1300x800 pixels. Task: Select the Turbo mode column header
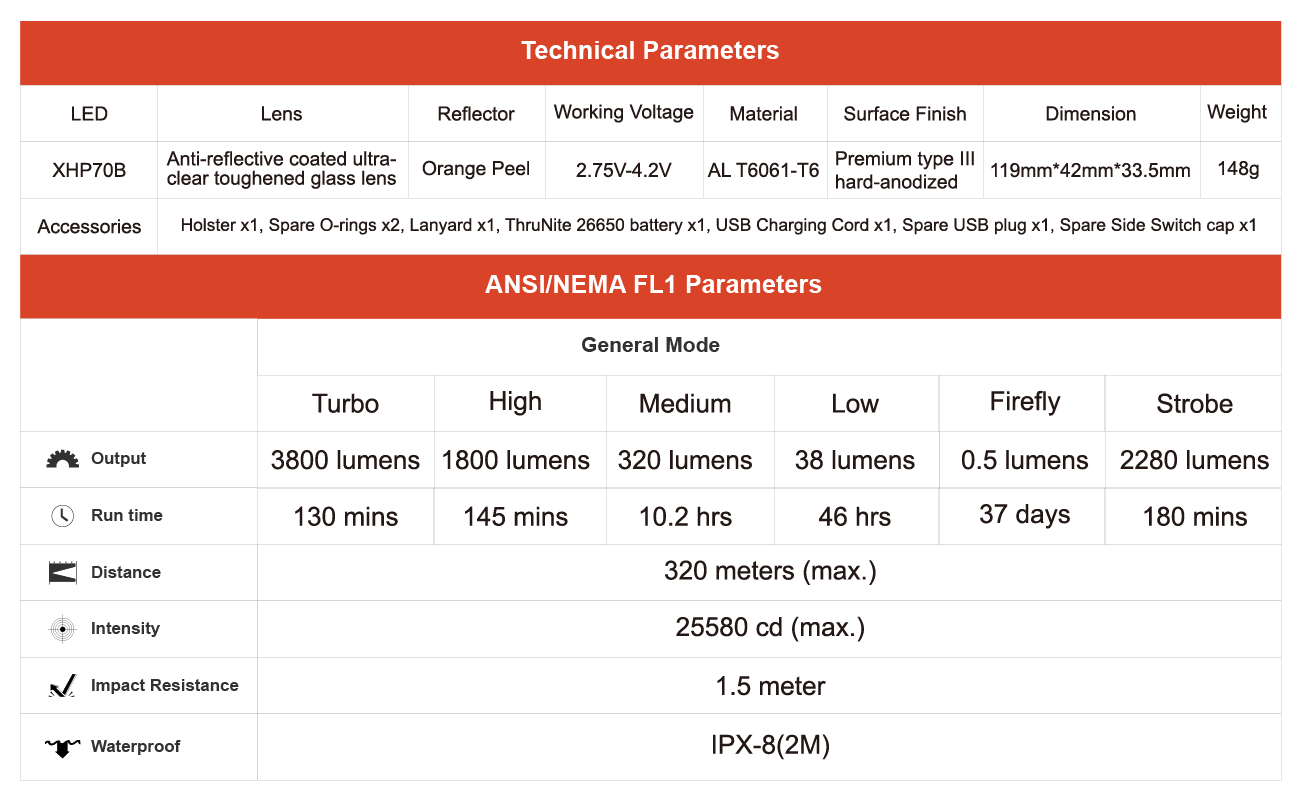pos(345,404)
